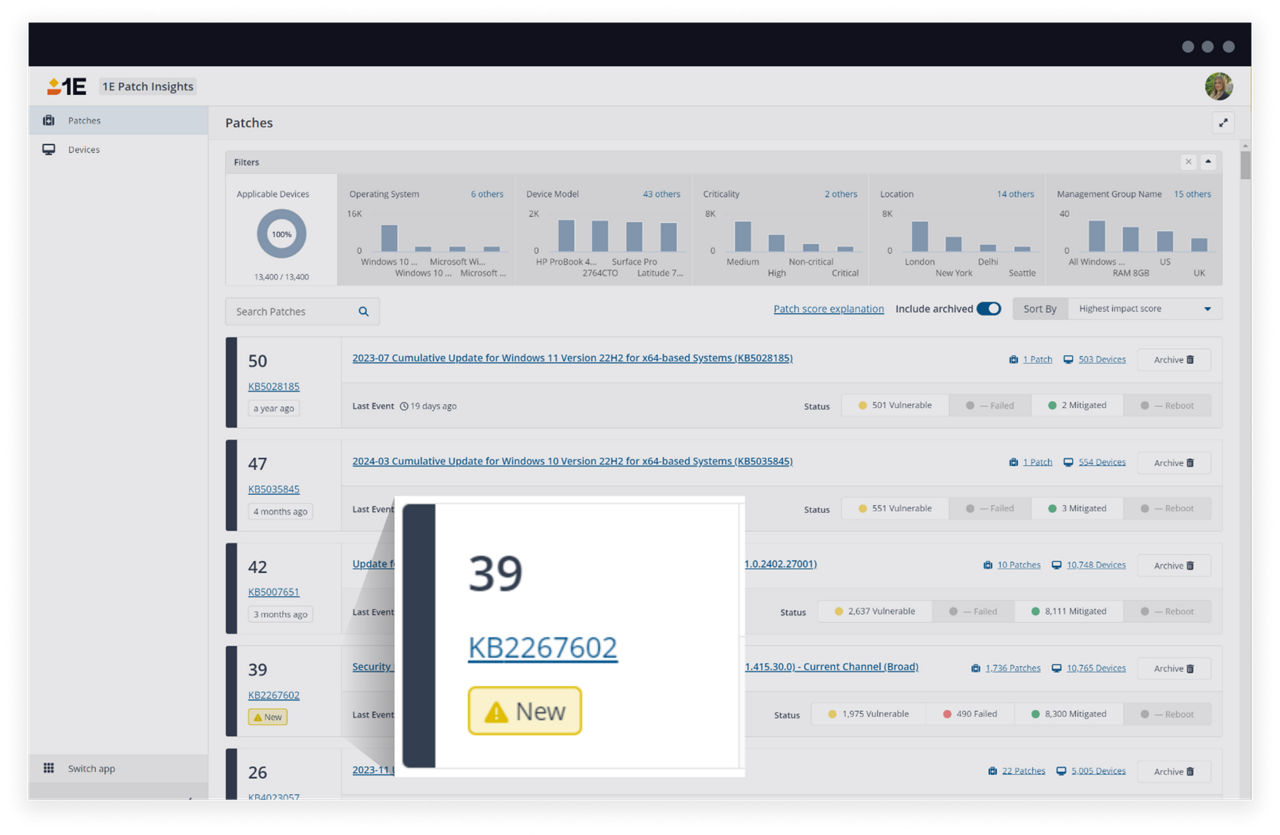
Task: Close the Filters panel with X
Action: (1188, 161)
